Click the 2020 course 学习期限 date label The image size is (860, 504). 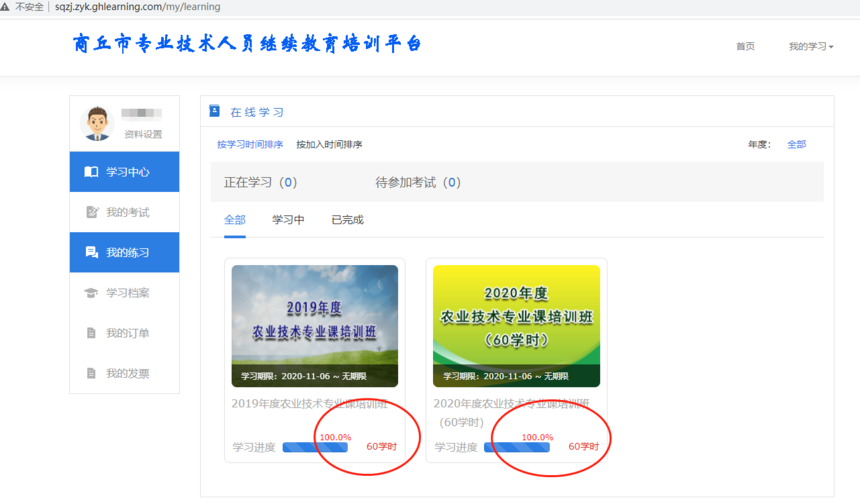506,376
